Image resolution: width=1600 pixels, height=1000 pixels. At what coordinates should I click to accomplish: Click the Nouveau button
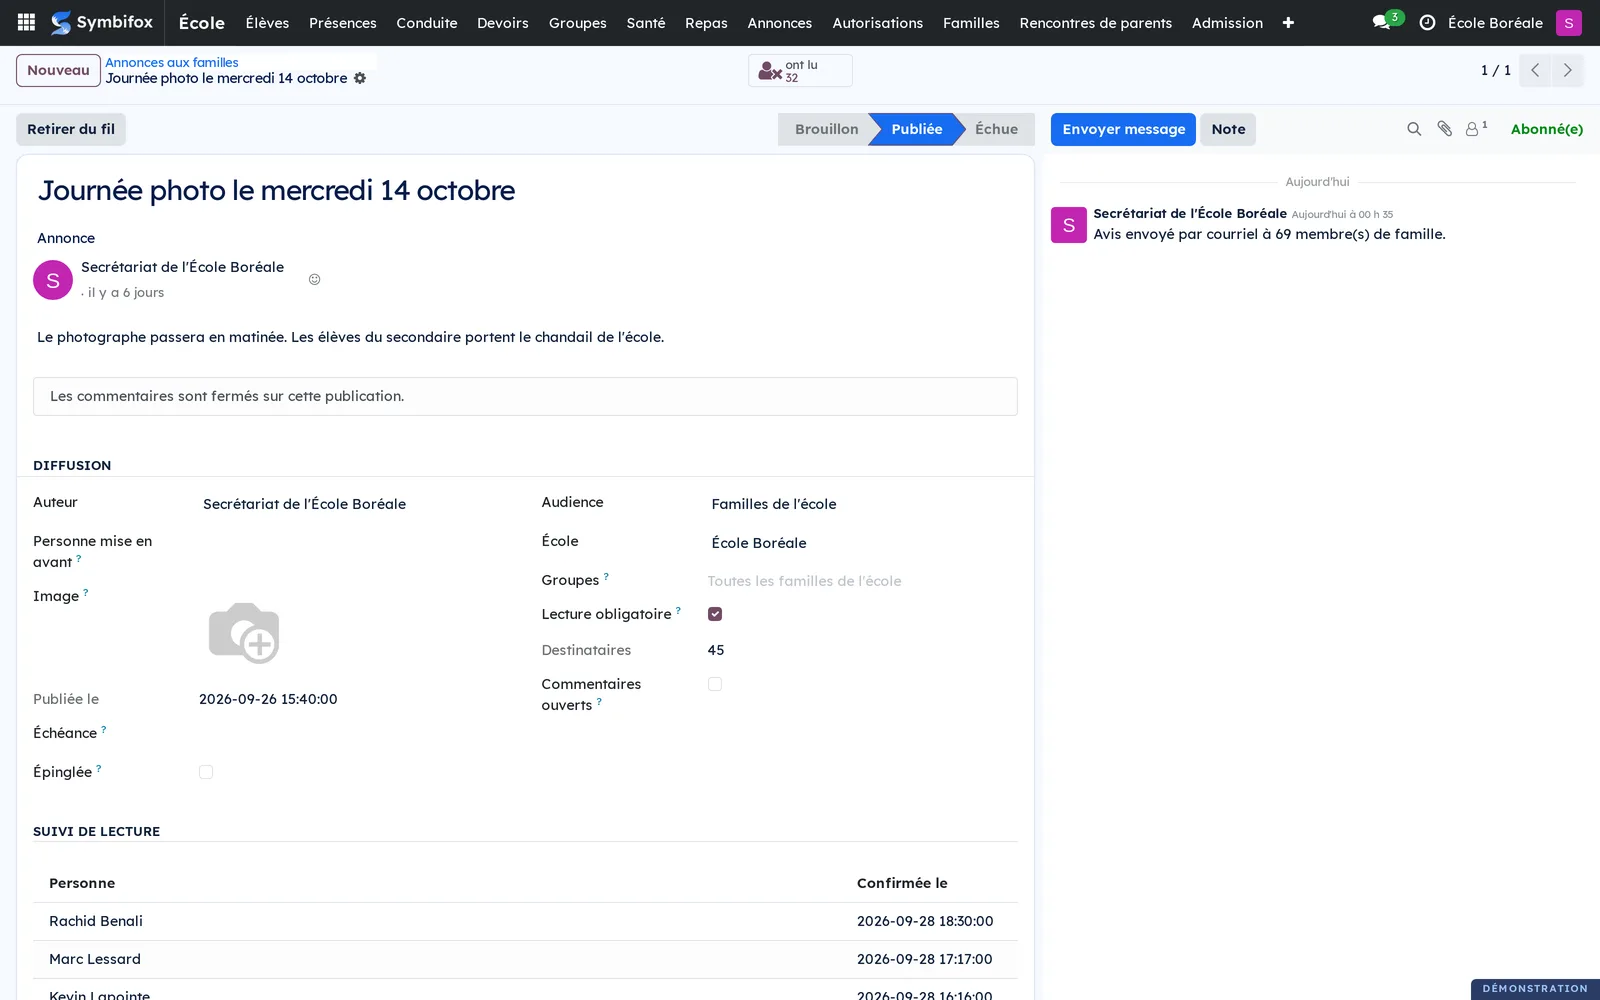click(58, 70)
